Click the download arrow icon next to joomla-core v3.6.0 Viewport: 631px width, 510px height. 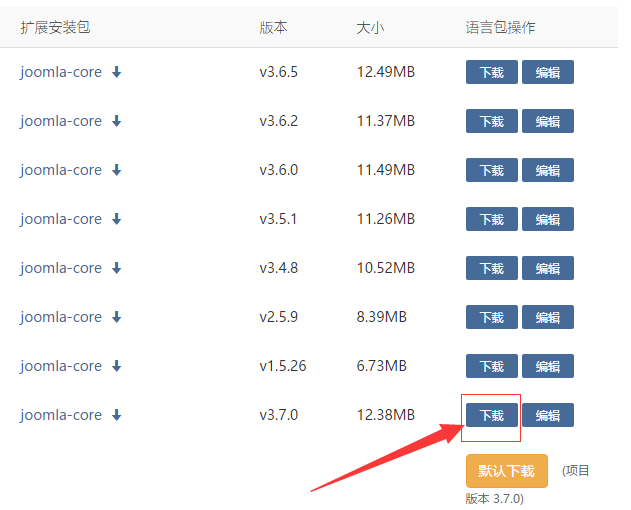point(117,170)
